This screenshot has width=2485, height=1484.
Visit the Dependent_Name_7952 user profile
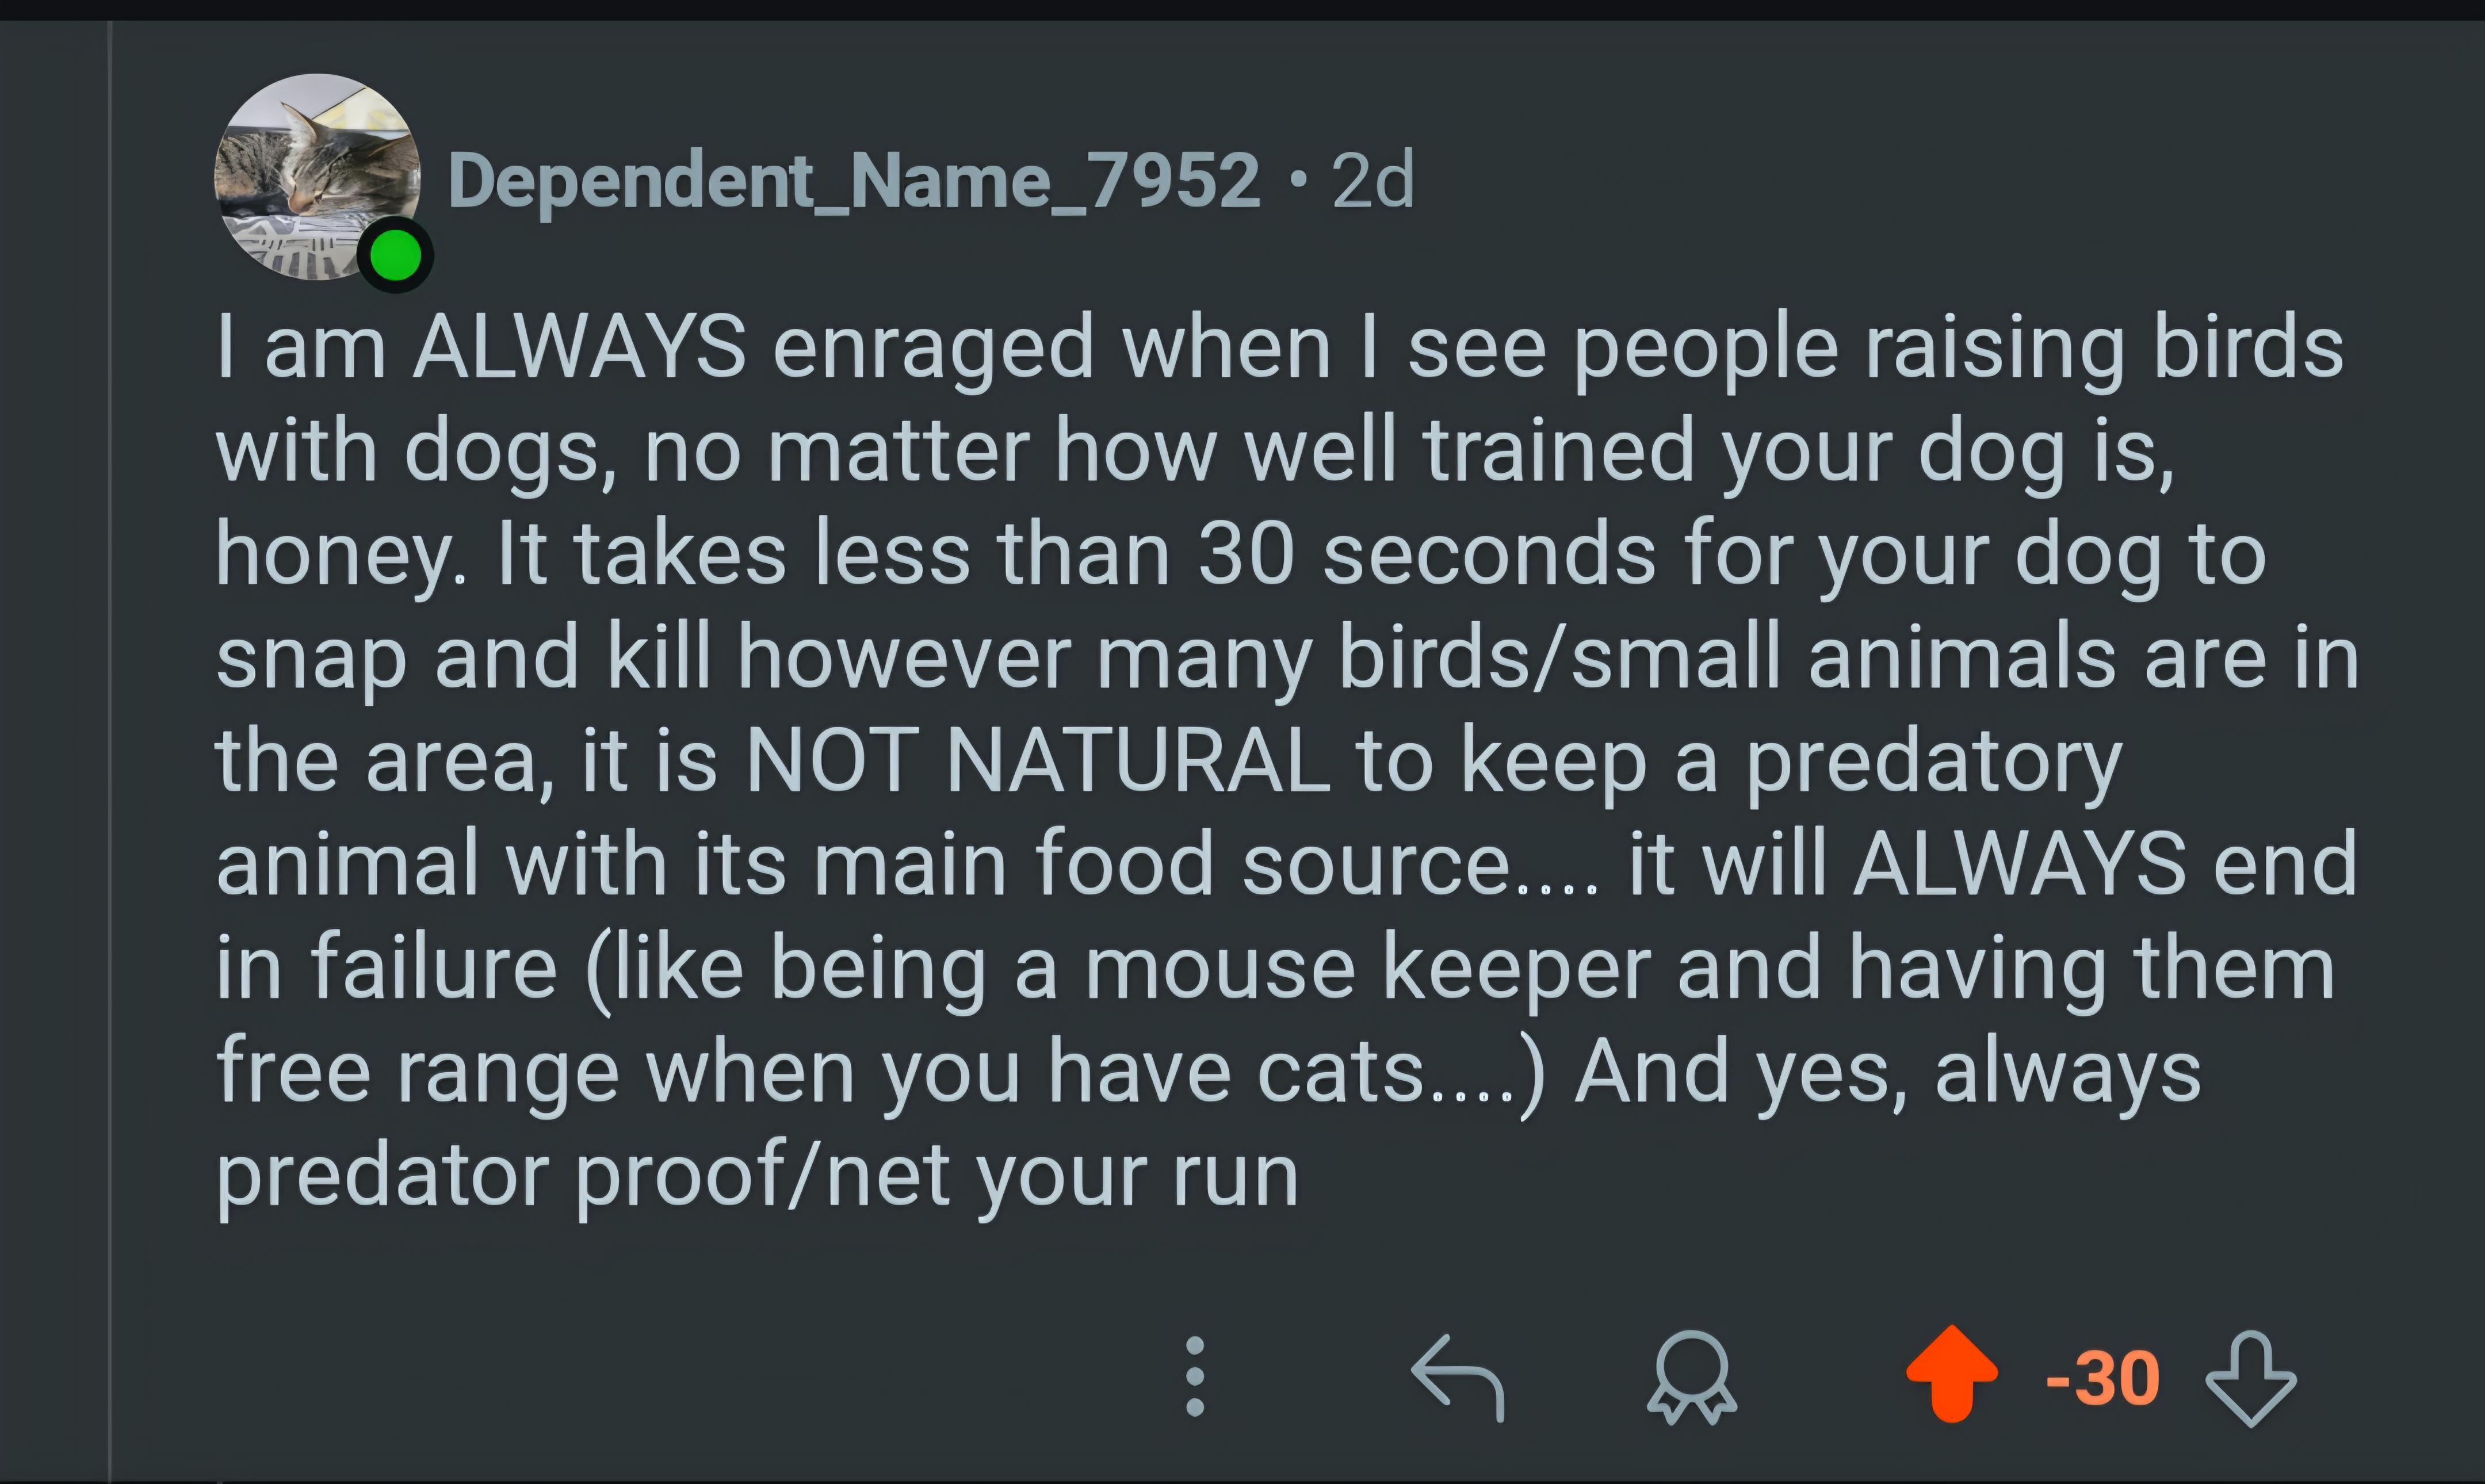pos(854,182)
